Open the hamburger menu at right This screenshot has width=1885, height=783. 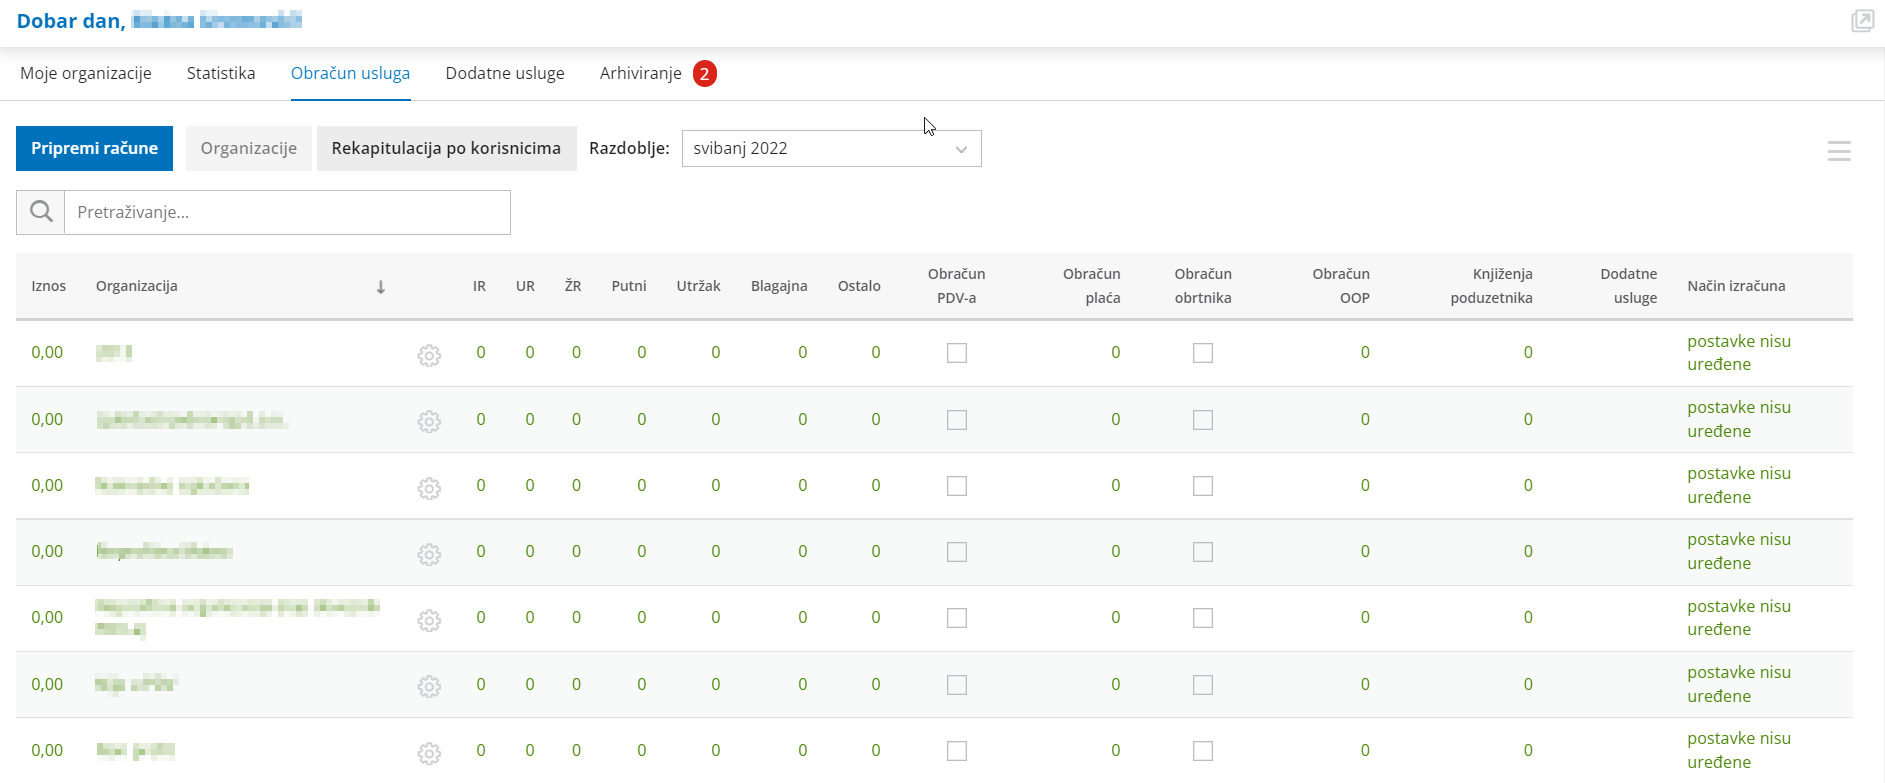click(1838, 151)
